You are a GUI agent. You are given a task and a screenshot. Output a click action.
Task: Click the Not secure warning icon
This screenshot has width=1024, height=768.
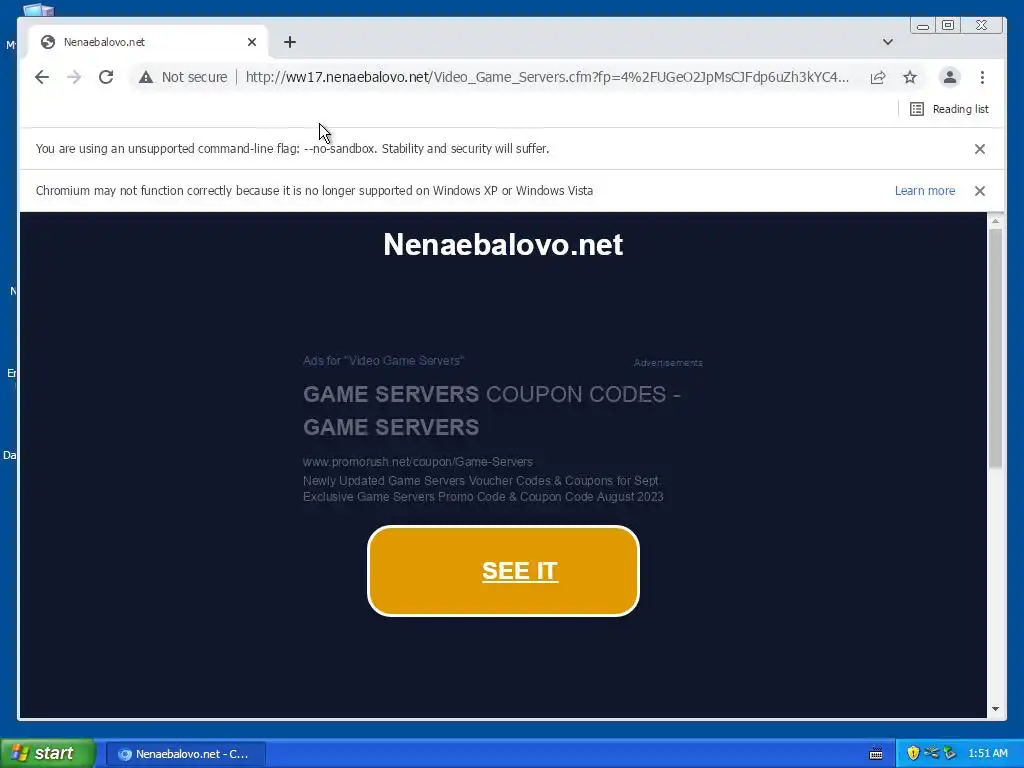click(x=146, y=77)
